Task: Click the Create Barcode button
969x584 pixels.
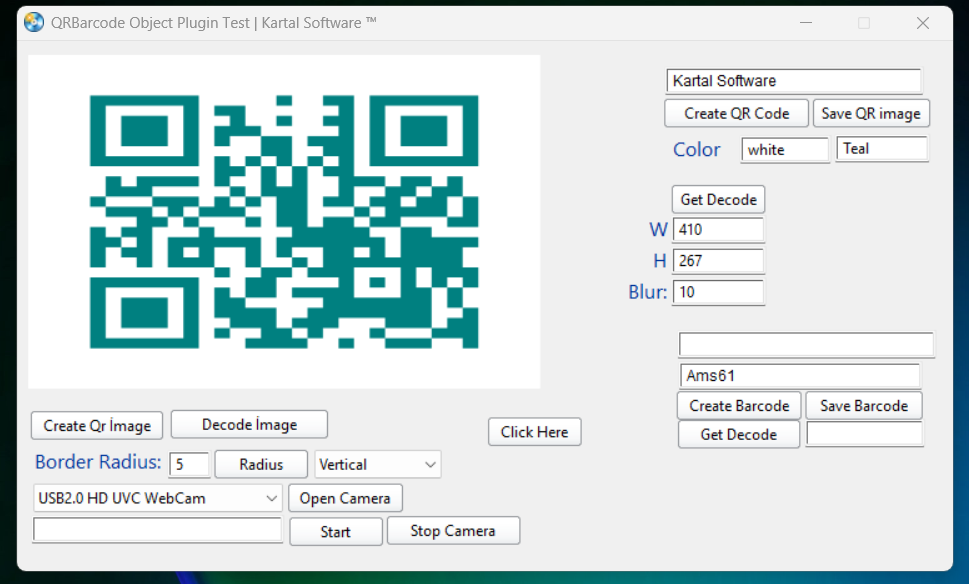Action: point(739,406)
